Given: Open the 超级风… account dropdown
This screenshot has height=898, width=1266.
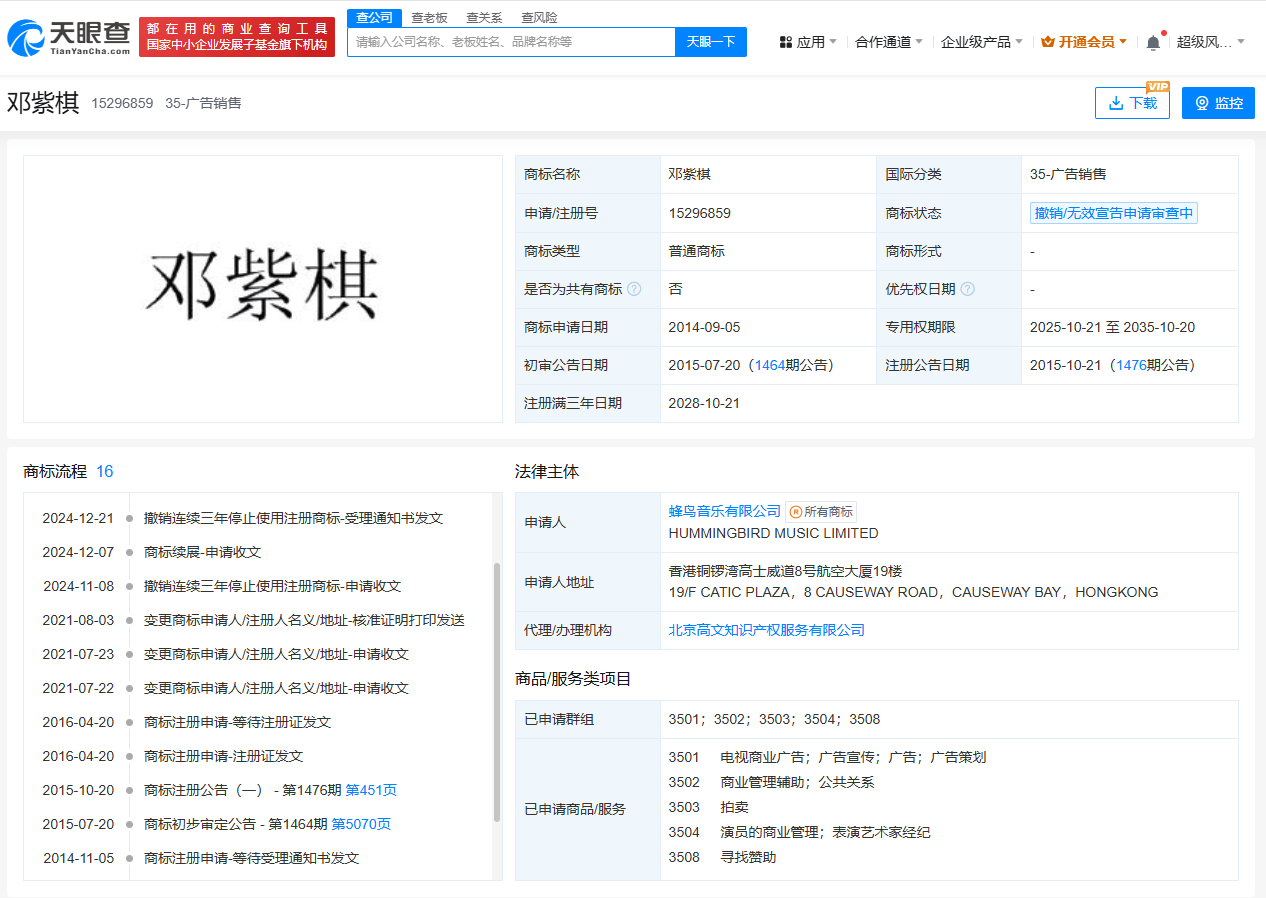Looking at the screenshot, I should 1211,42.
